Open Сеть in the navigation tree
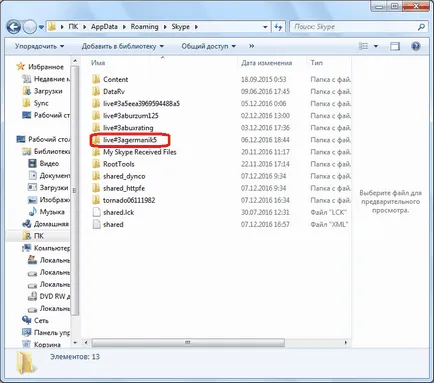434x383 pixels. [41, 320]
